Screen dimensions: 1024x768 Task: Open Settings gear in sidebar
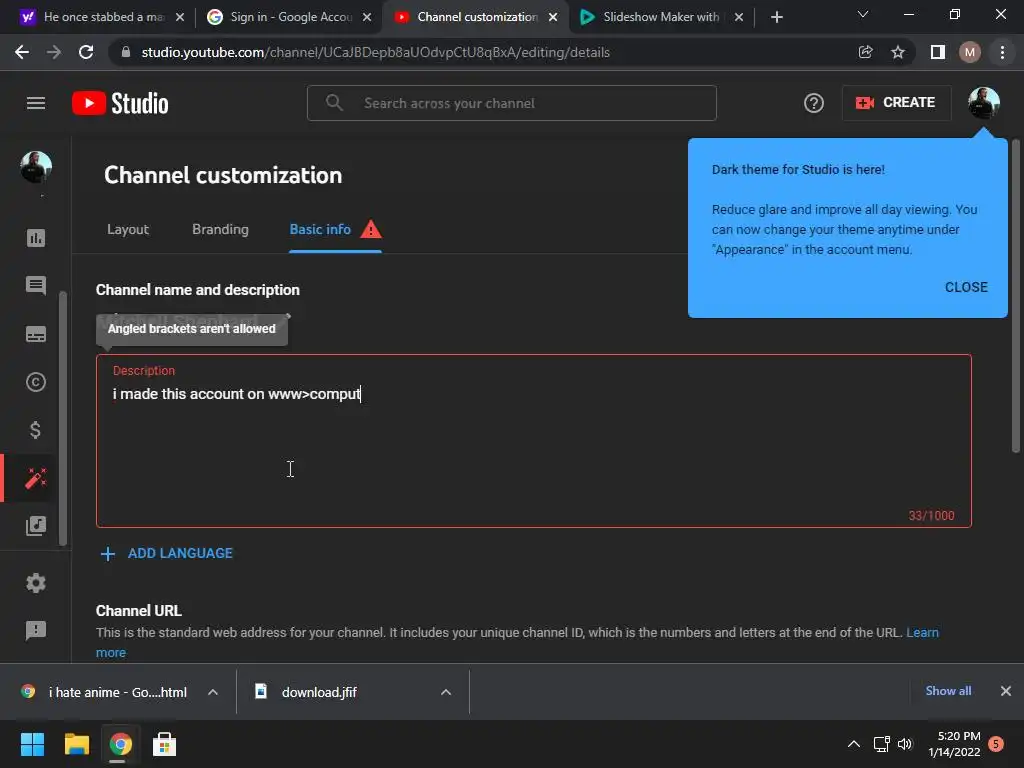[36, 583]
